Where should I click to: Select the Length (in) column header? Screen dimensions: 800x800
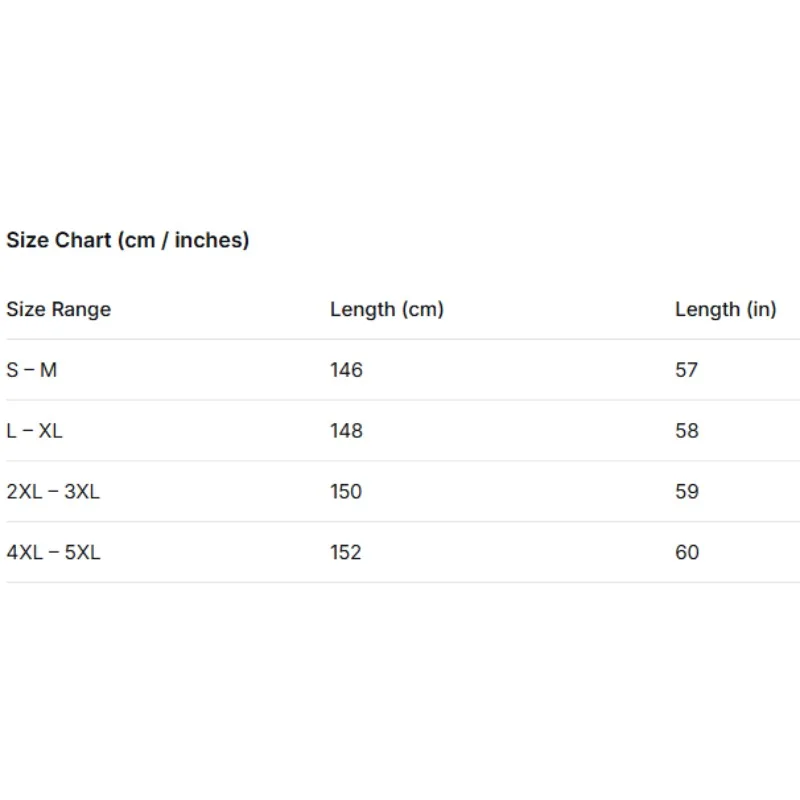pyautogui.click(x=726, y=309)
